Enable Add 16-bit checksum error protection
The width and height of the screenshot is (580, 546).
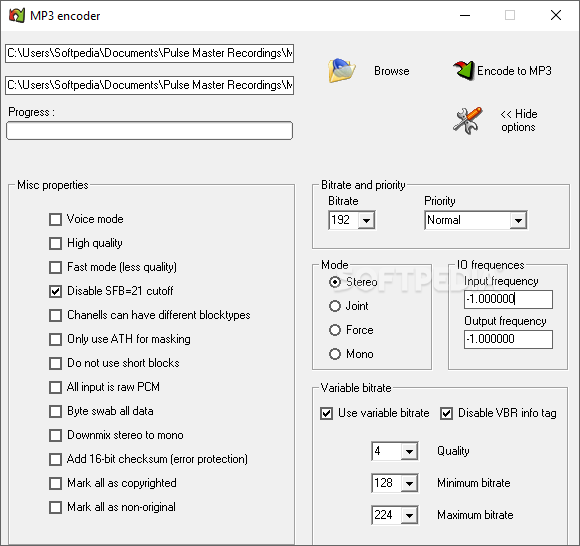55,459
